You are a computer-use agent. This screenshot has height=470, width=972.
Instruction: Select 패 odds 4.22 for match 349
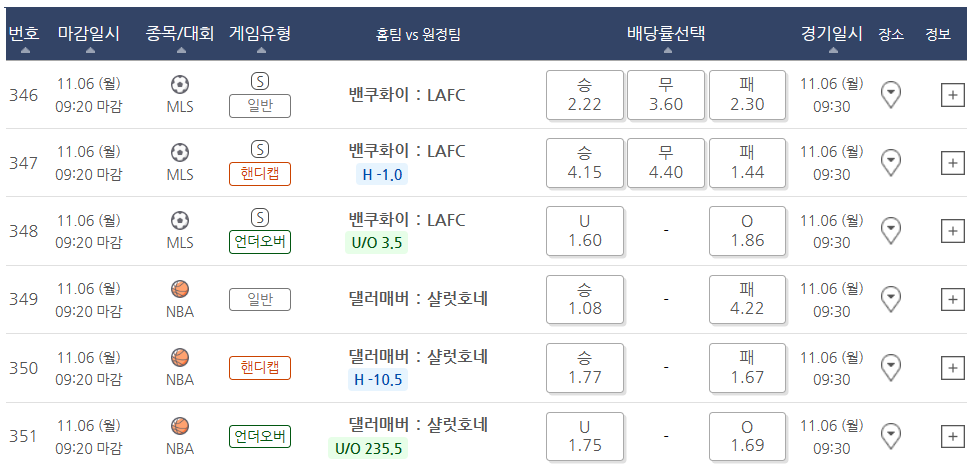(x=748, y=299)
